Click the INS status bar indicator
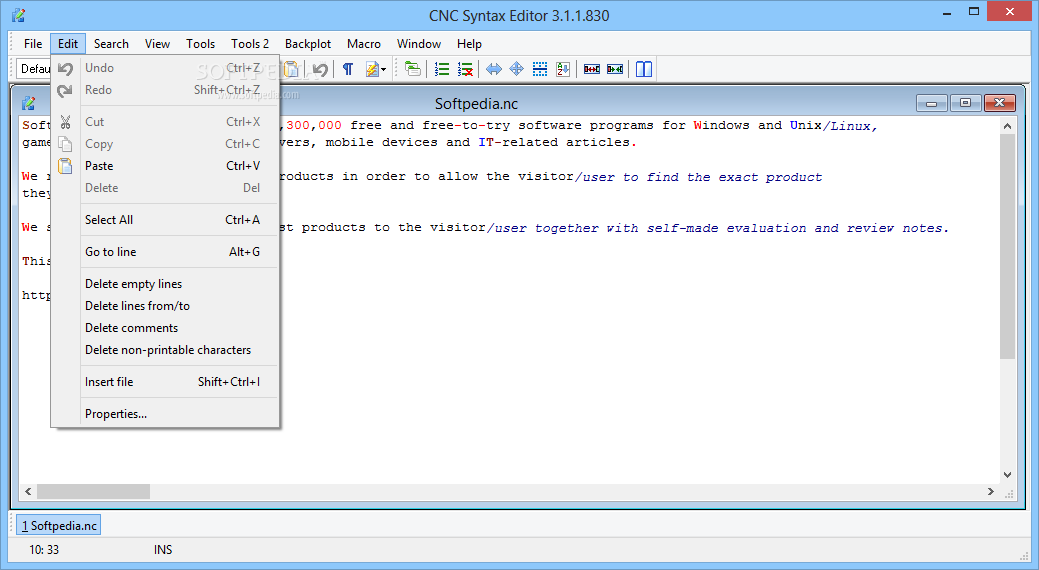The height and width of the screenshot is (570, 1039). tap(163, 549)
